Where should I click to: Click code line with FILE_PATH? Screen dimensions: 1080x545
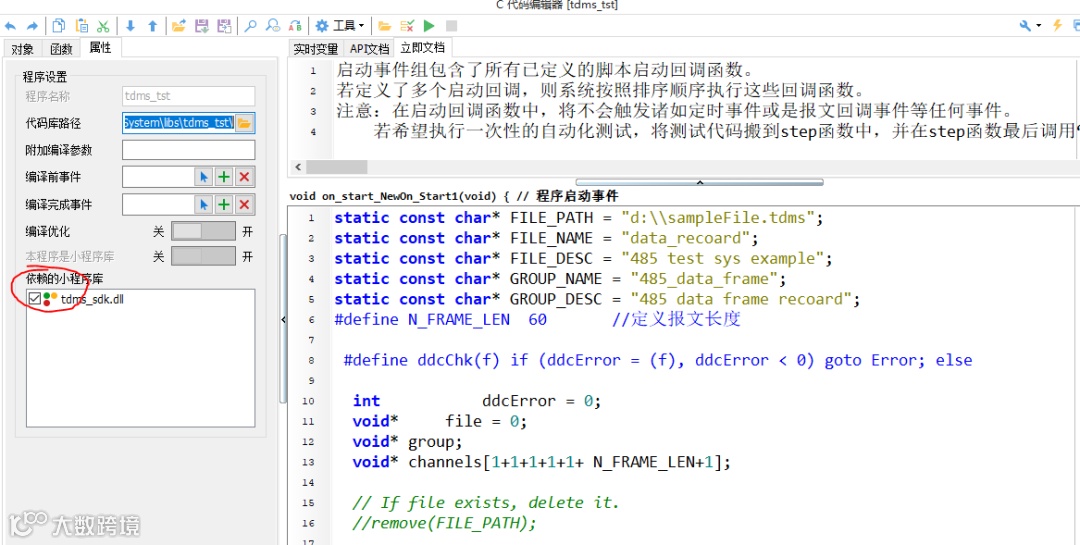tap(579, 218)
